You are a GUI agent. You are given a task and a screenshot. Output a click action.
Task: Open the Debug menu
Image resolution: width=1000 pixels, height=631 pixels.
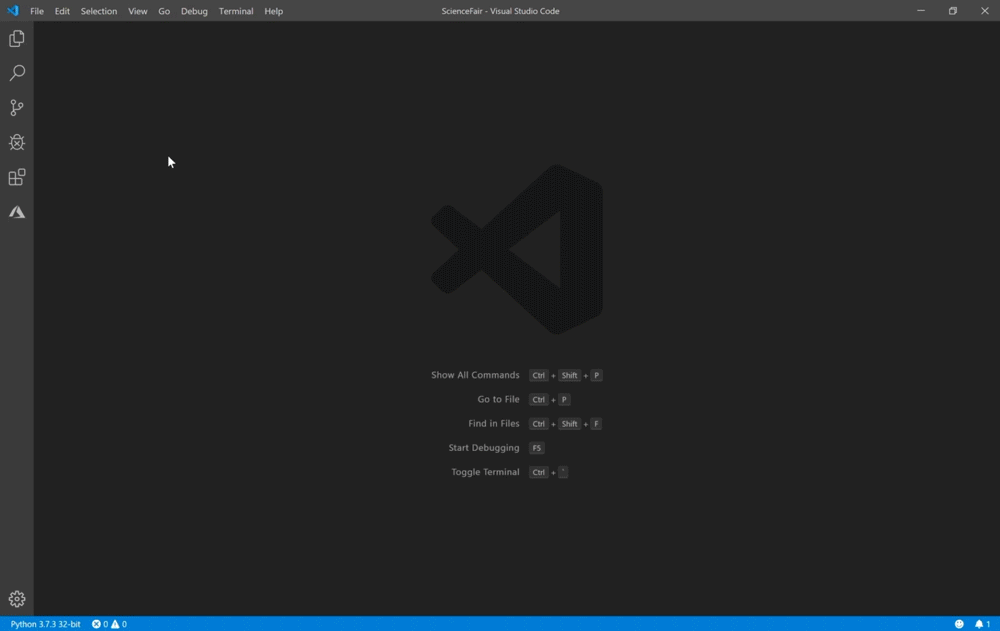click(194, 11)
